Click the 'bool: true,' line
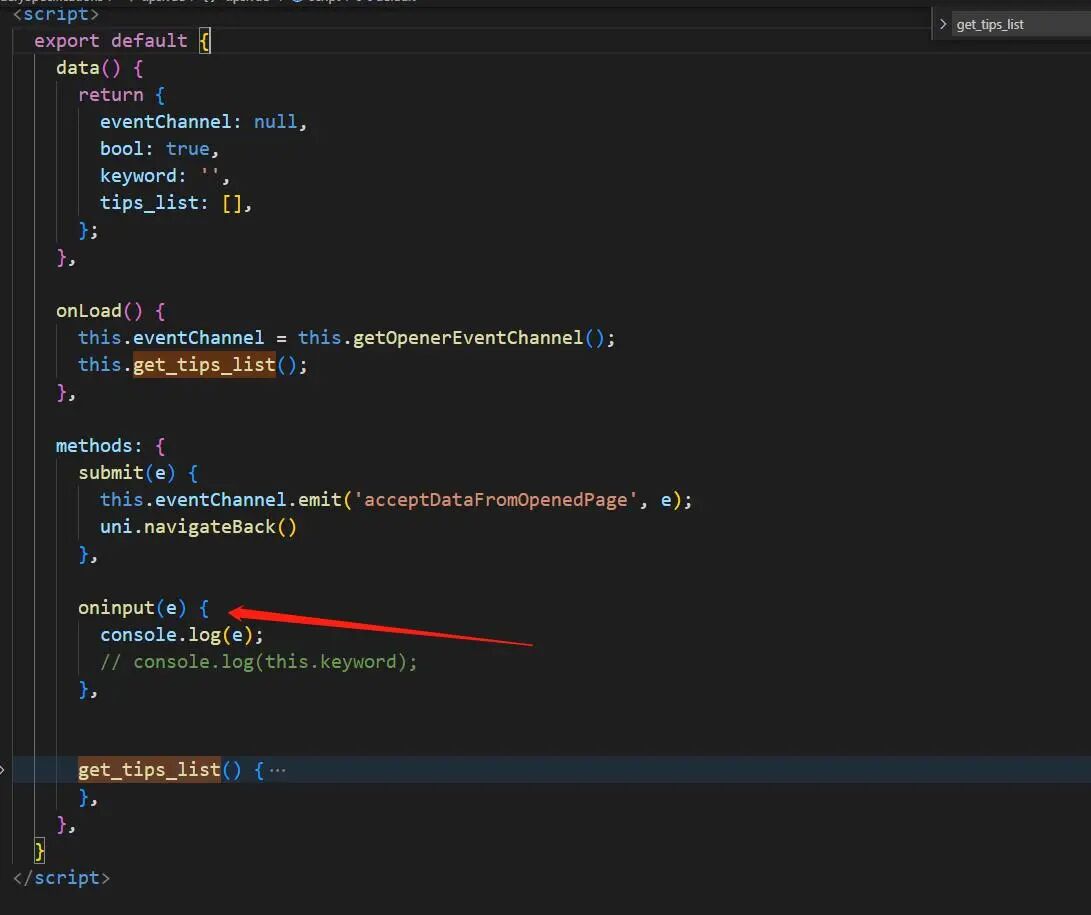 (x=159, y=149)
